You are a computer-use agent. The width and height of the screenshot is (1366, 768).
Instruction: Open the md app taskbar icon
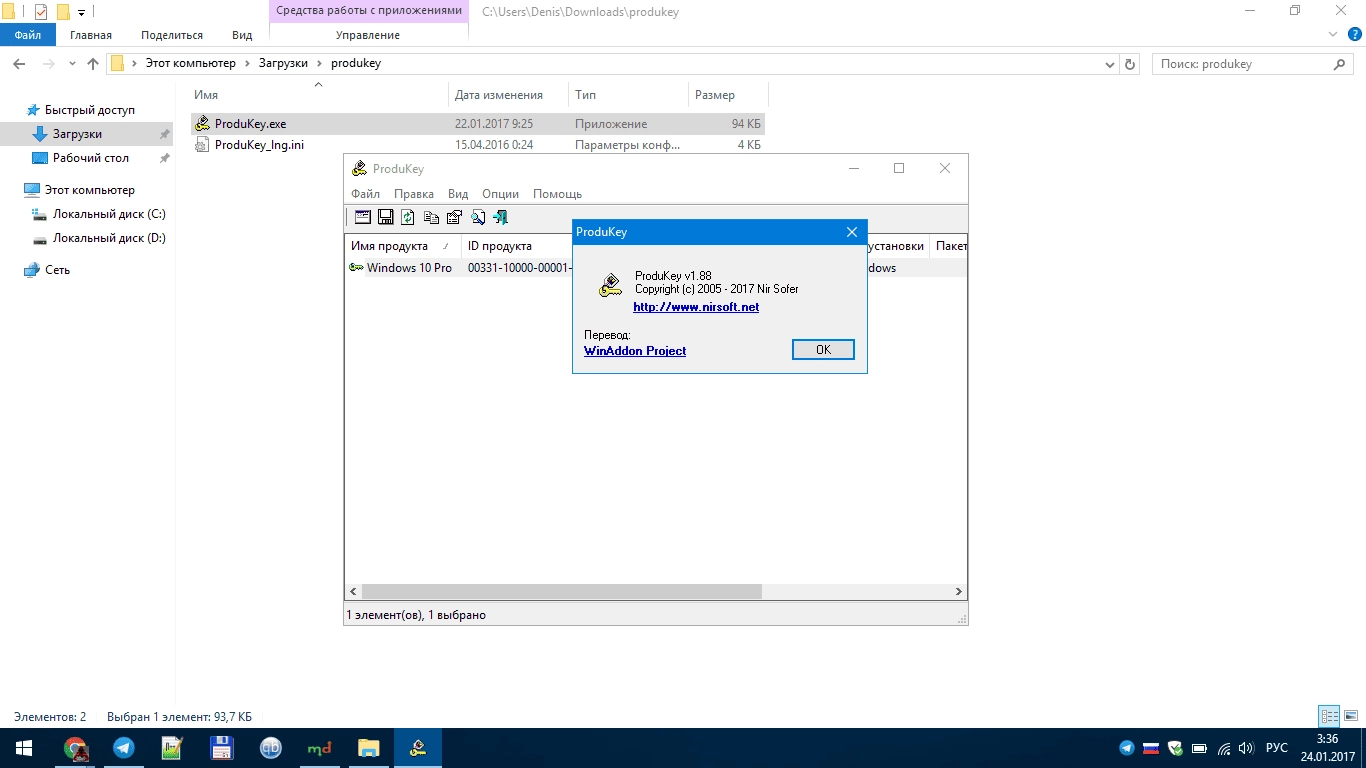(x=320, y=748)
